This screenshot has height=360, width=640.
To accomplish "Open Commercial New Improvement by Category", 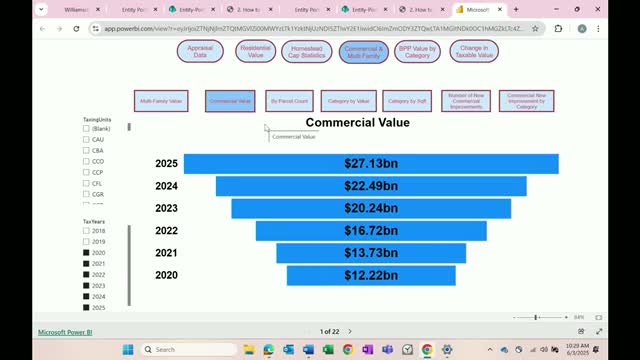I will click(527, 101).
